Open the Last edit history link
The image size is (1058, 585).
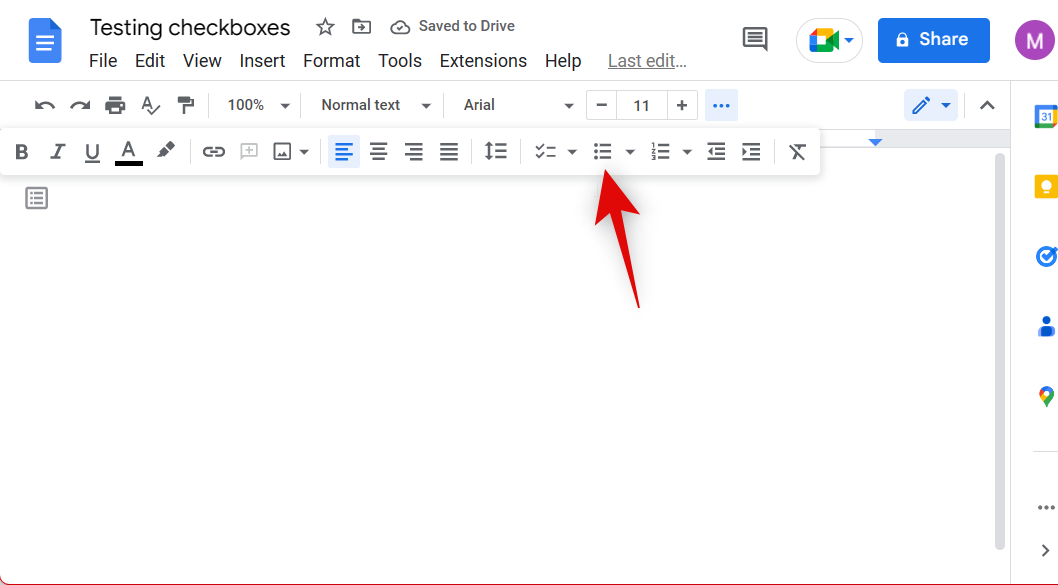tap(646, 60)
